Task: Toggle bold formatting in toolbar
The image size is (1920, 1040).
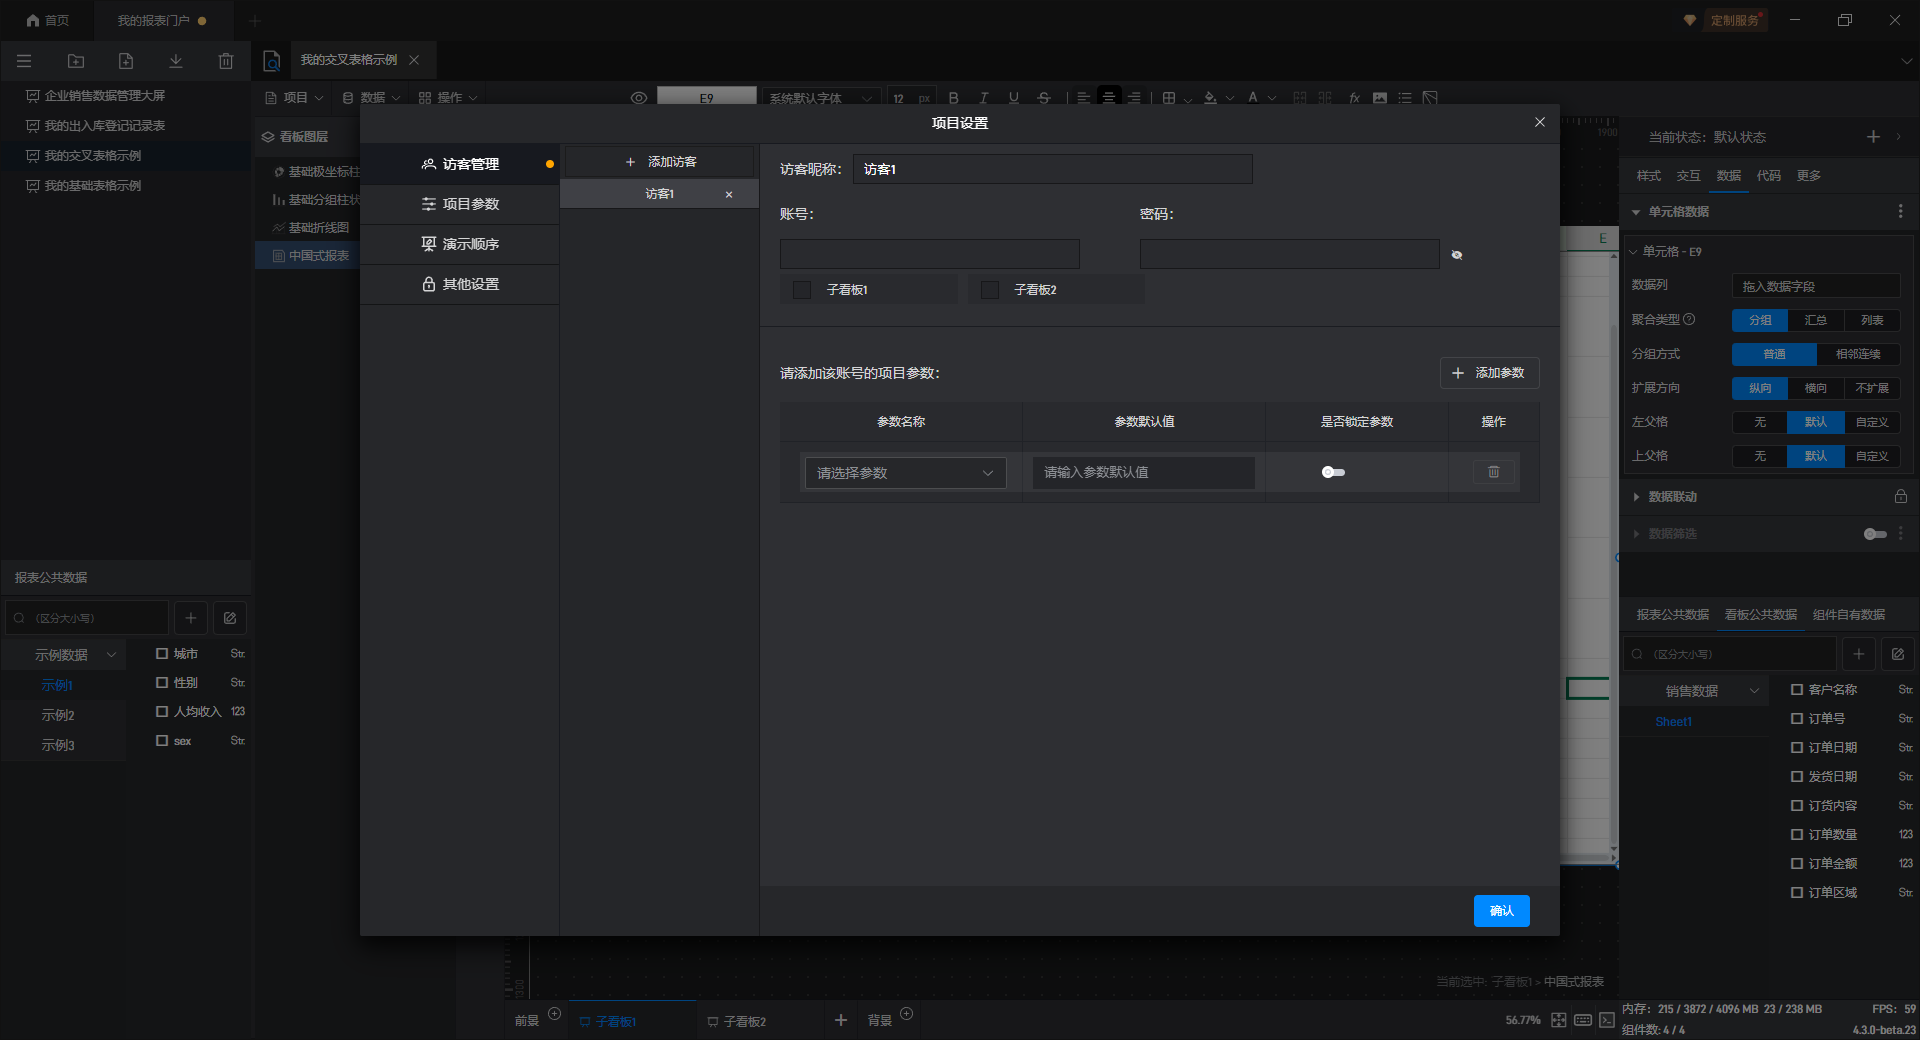Action: click(x=953, y=98)
